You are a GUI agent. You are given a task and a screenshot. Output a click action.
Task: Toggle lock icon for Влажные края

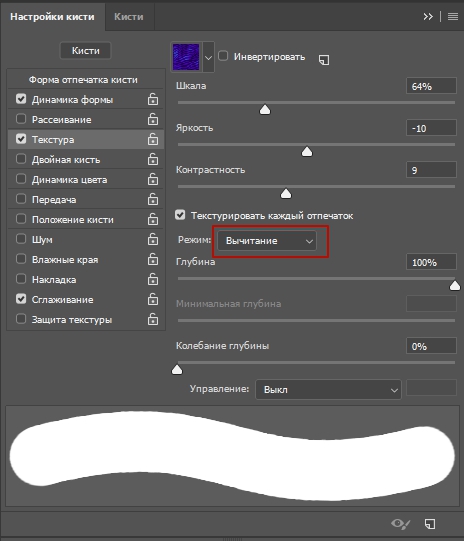click(153, 259)
